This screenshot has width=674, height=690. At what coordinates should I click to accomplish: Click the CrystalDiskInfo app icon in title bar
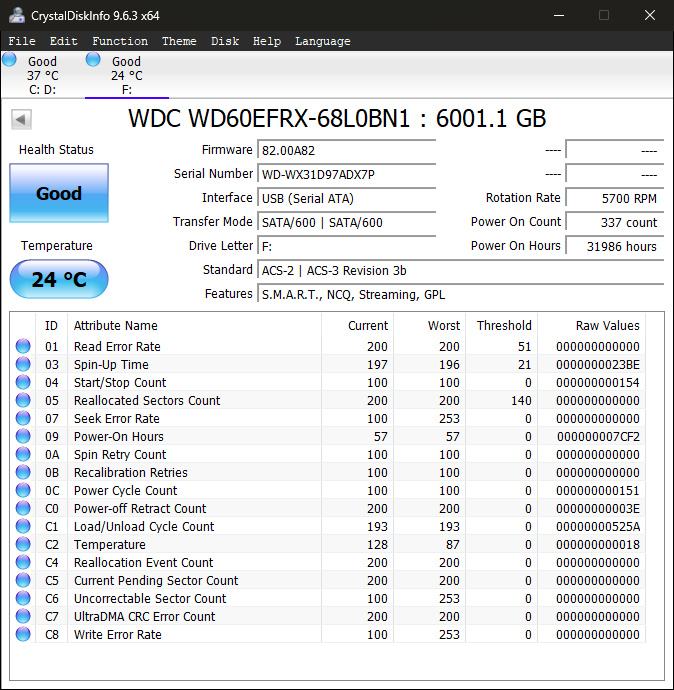(x=17, y=15)
